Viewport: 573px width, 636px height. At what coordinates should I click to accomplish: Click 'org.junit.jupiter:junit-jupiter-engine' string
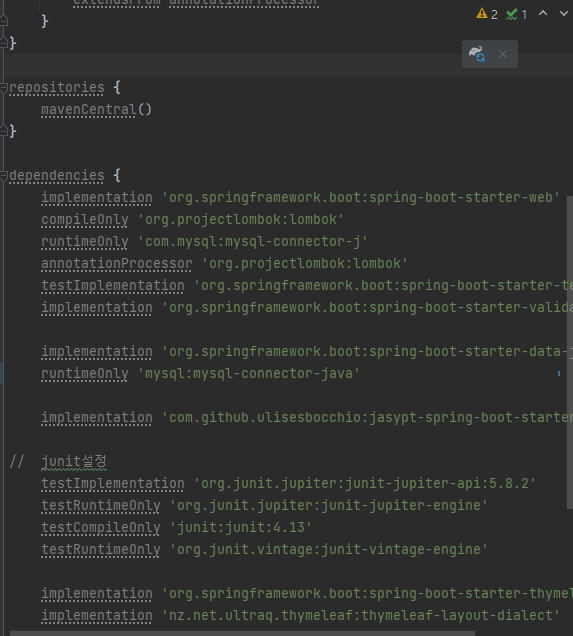point(328,505)
